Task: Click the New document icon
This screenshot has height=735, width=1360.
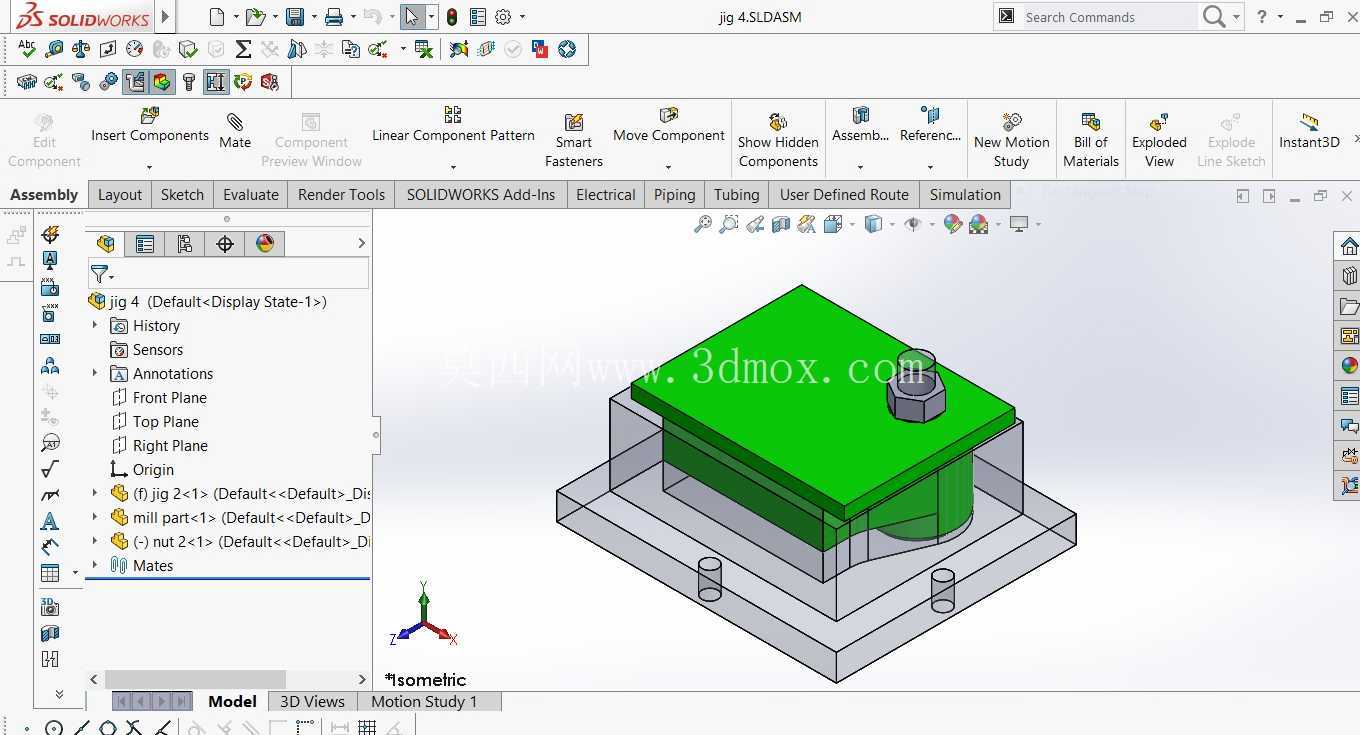Action: pyautogui.click(x=217, y=17)
